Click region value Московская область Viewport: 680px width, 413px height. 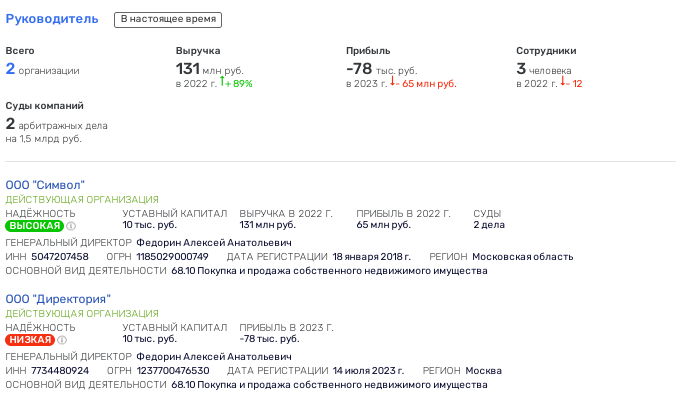pos(523,257)
